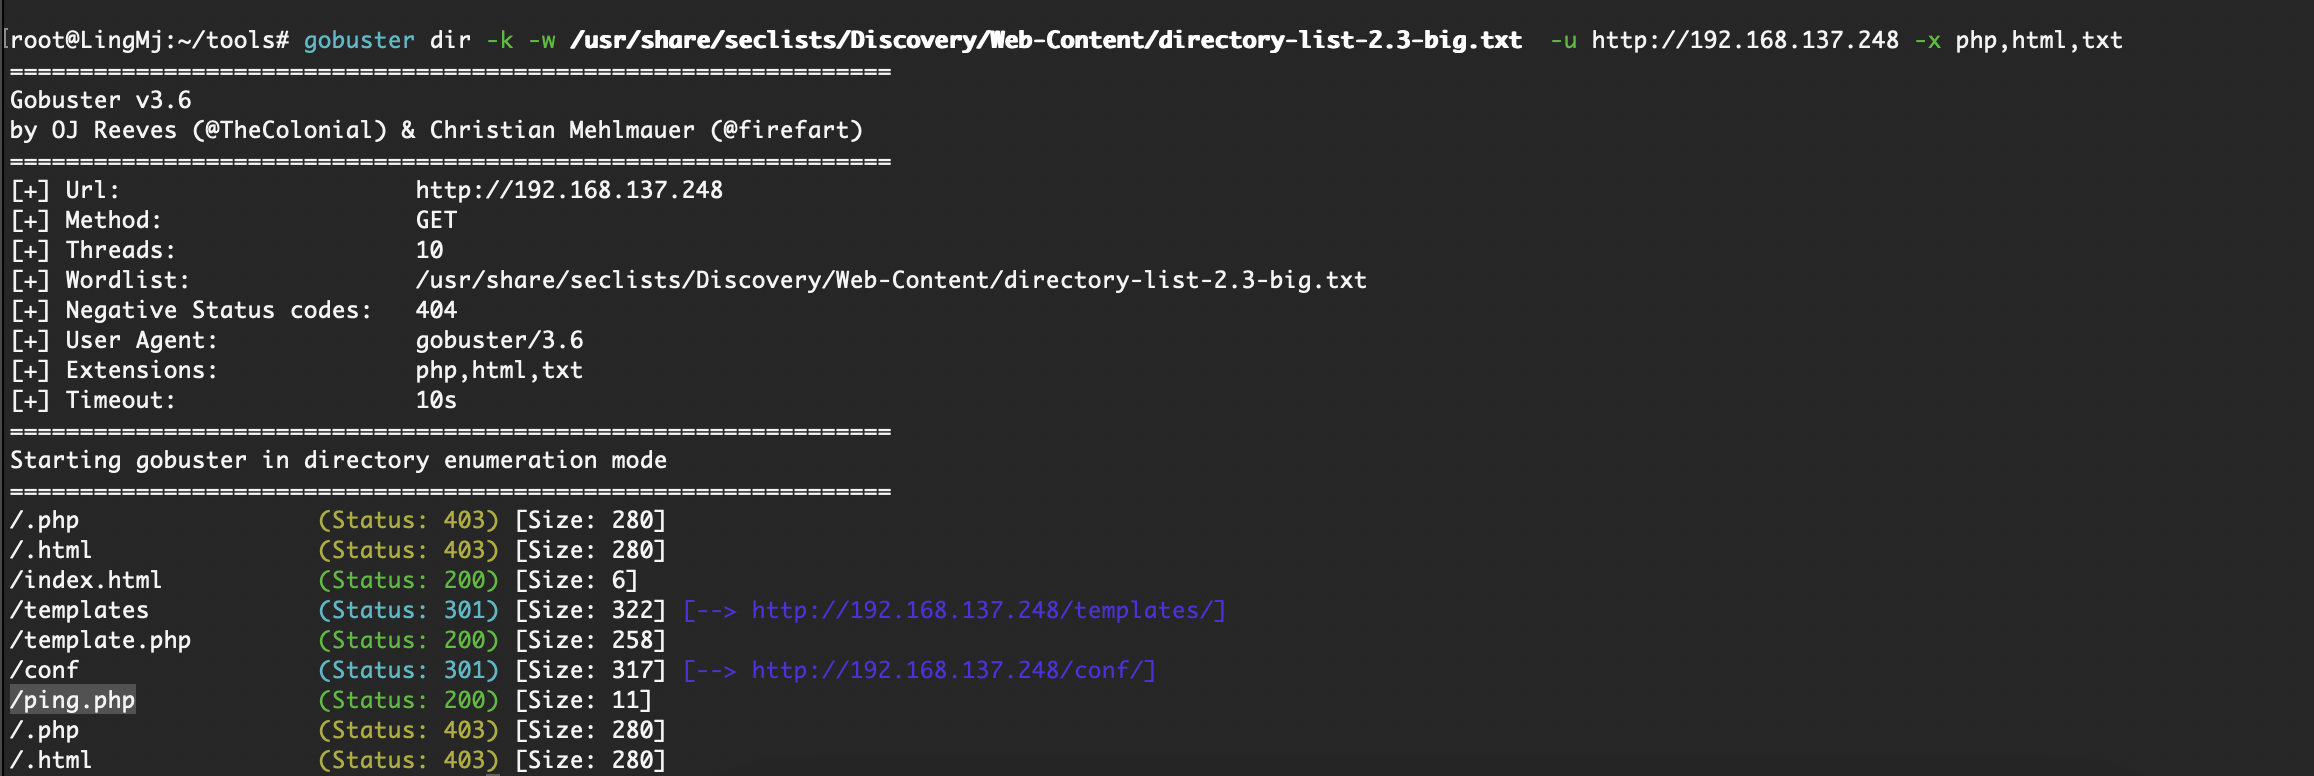
Task: Click the target URL in the command line
Action: click(1745, 40)
